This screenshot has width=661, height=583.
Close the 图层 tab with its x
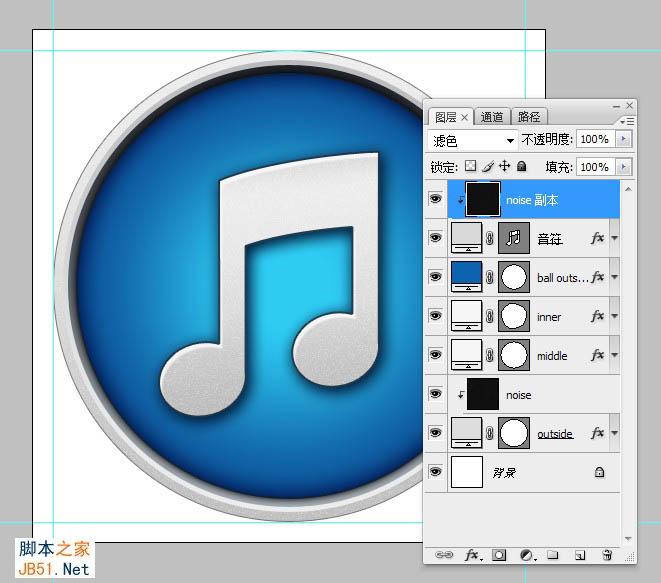point(465,118)
